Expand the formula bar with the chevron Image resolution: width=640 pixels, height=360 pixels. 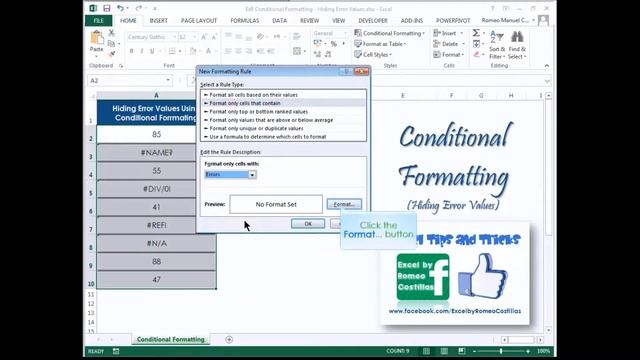point(547,81)
